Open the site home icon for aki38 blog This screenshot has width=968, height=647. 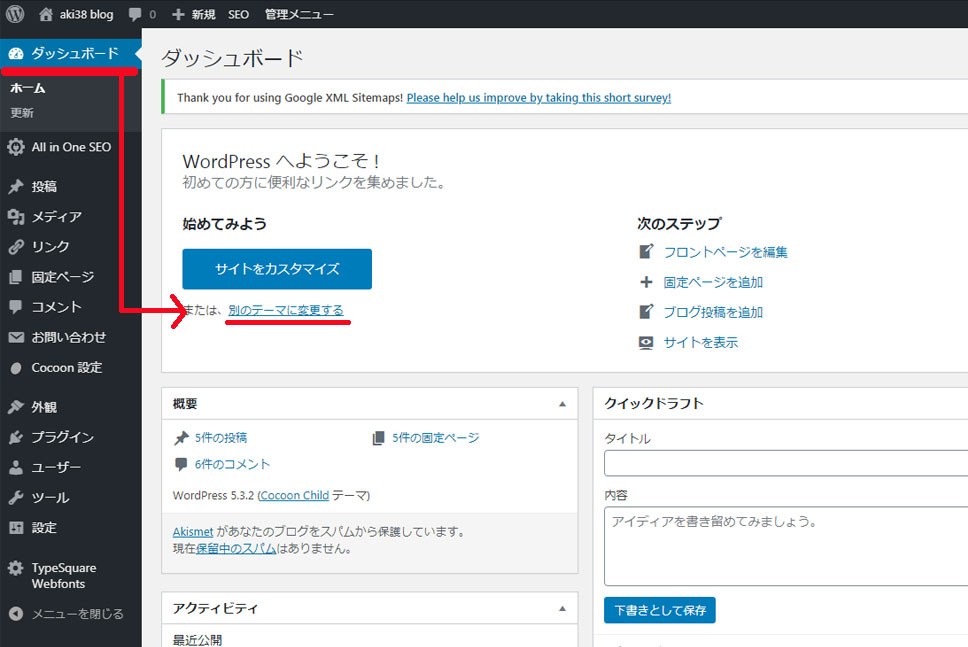46,14
